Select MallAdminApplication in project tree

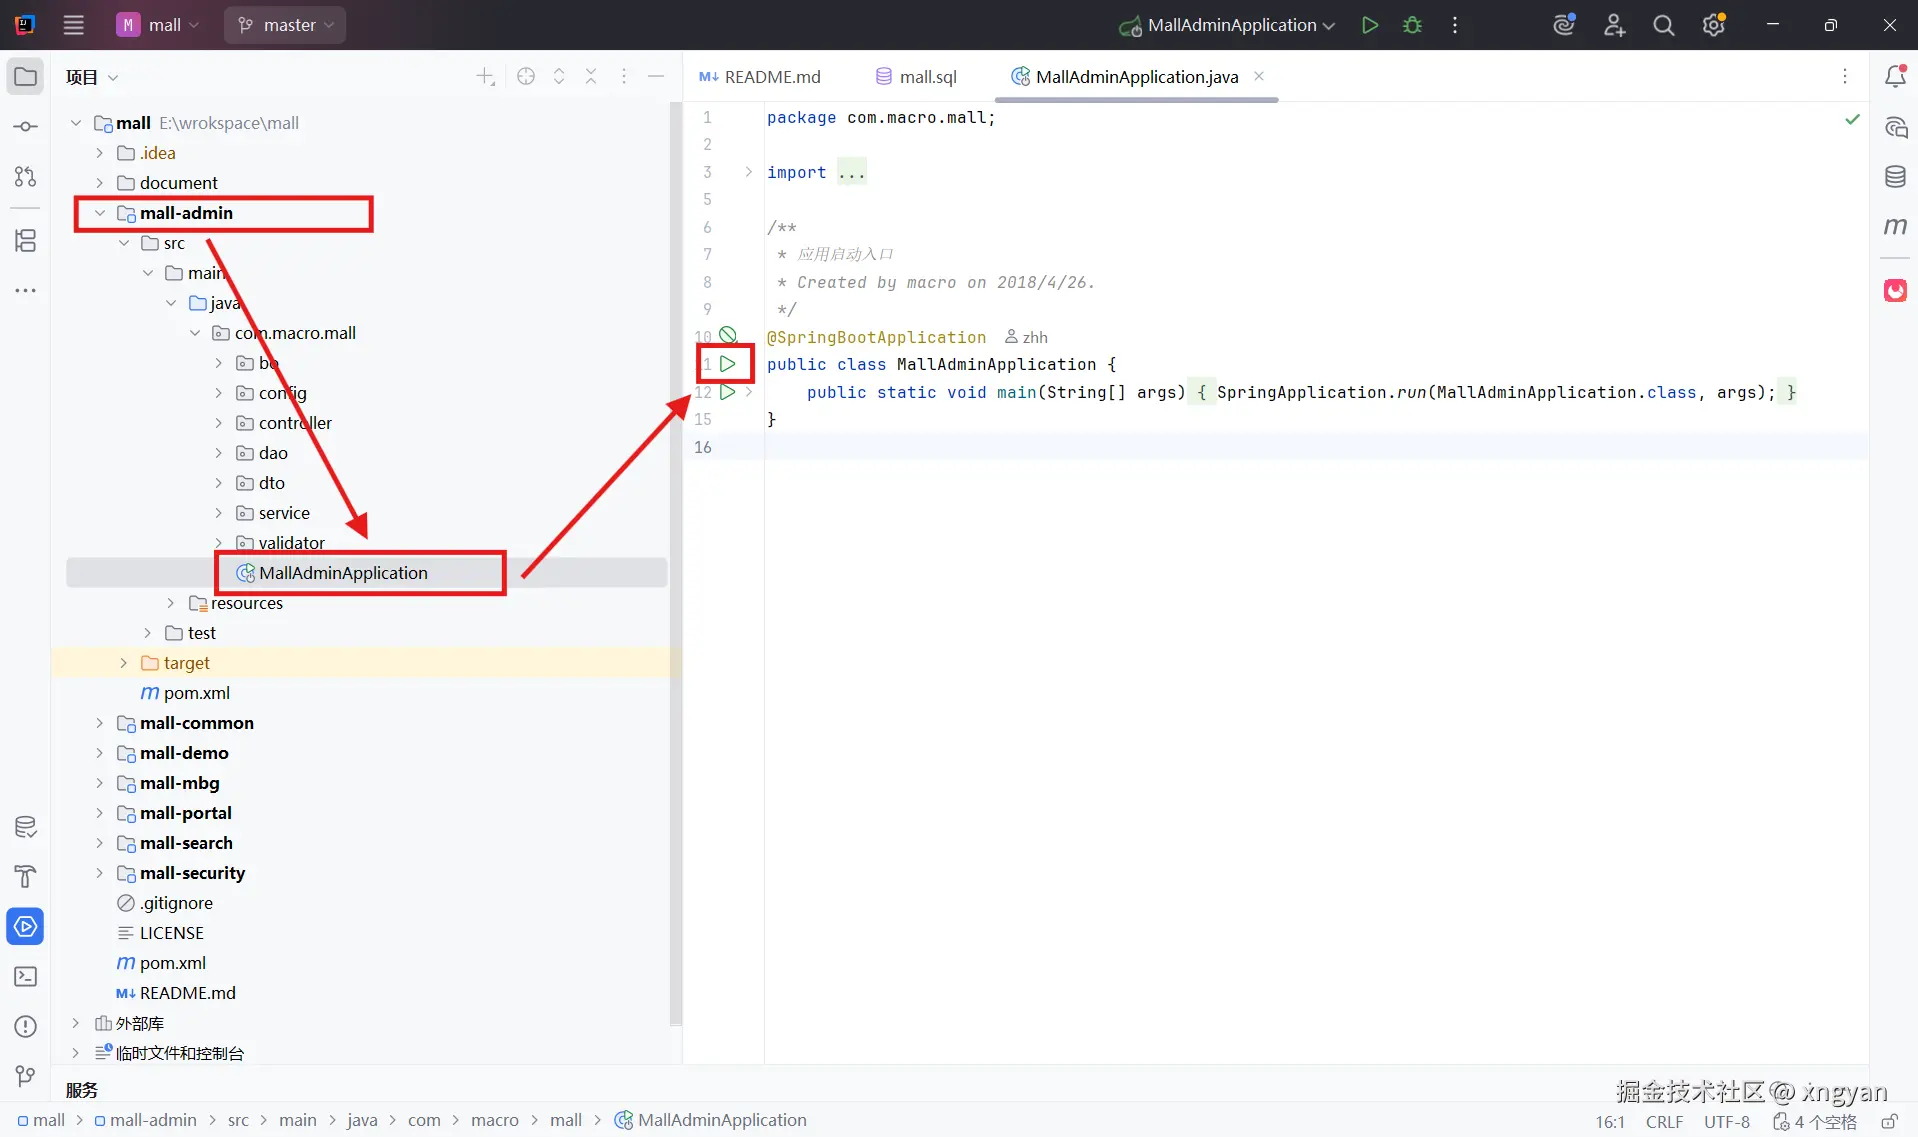click(343, 573)
